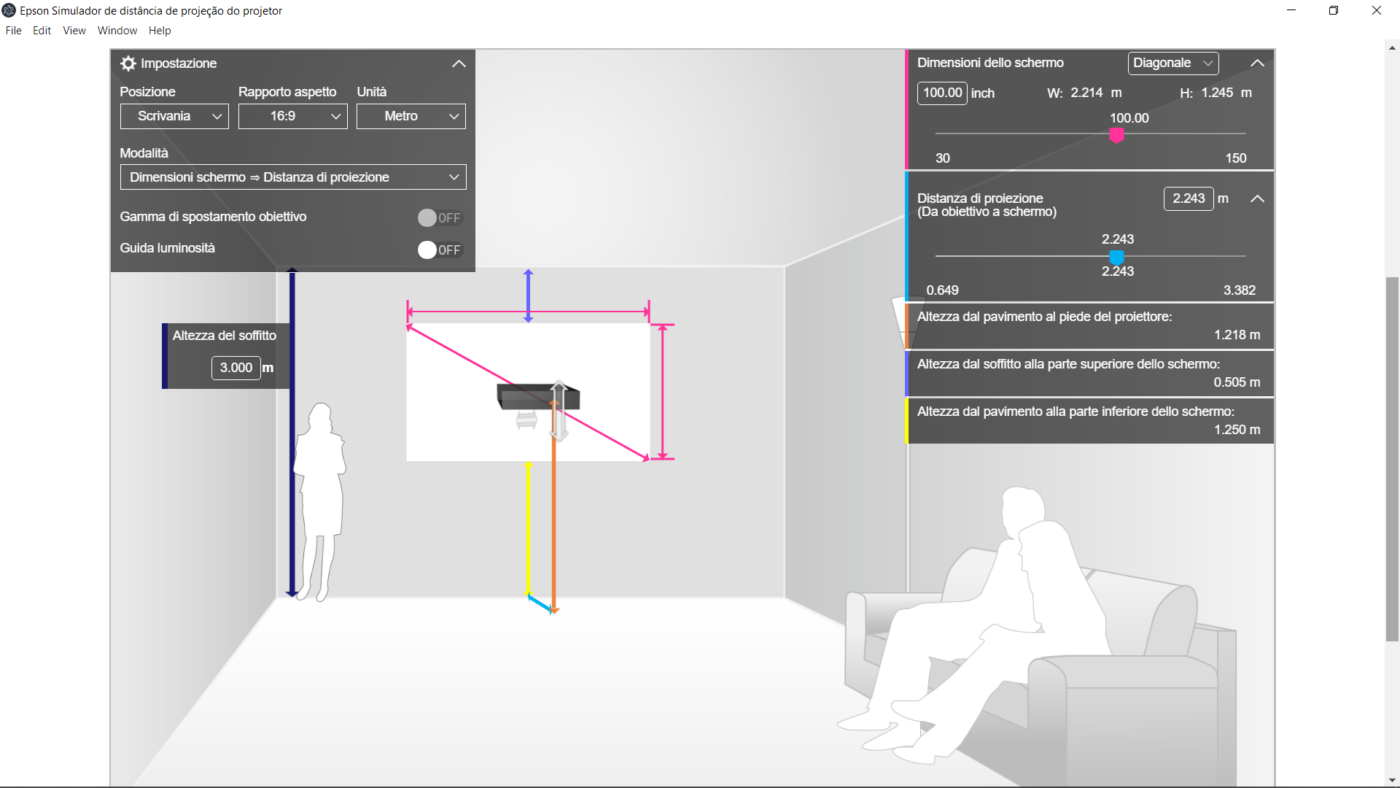The width and height of the screenshot is (1400, 788).
Task: Toggle Guida luminosità switch
Action: pyautogui.click(x=439, y=250)
